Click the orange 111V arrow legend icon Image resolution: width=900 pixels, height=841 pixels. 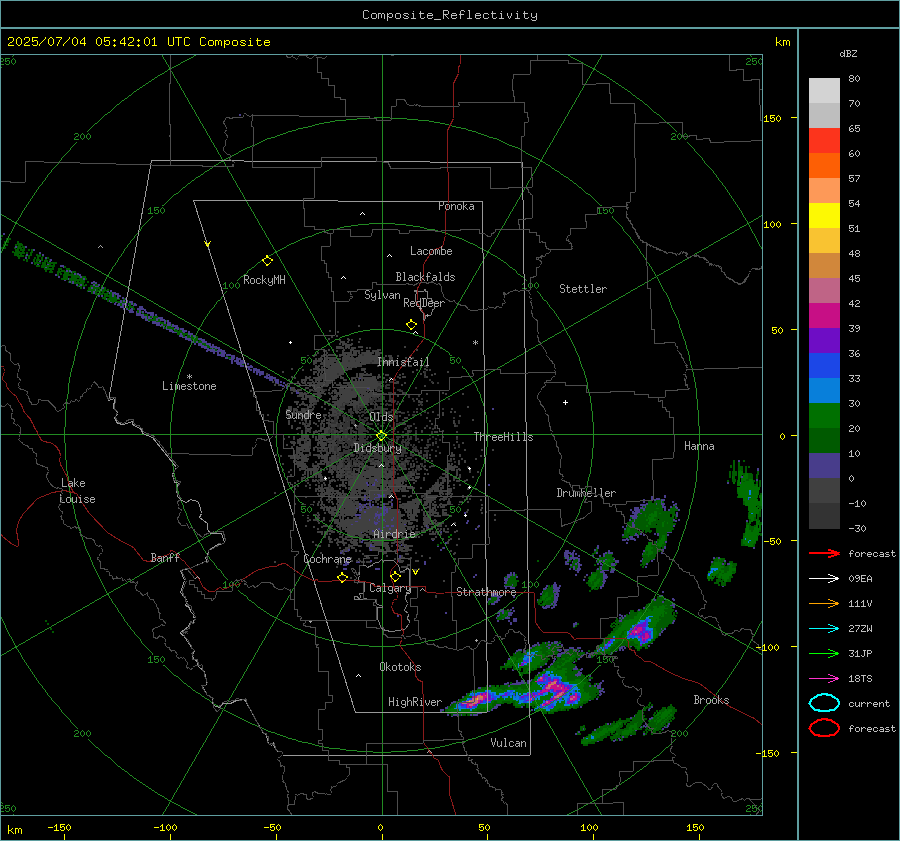(824, 603)
